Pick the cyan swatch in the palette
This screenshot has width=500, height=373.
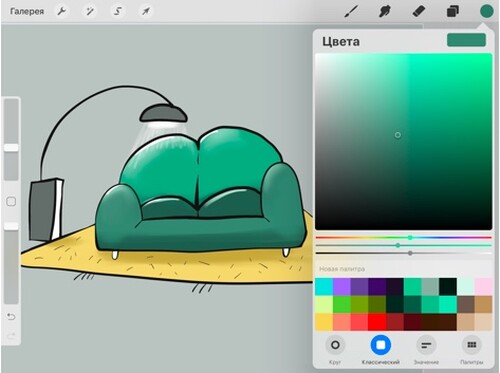pyautogui.click(x=324, y=287)
